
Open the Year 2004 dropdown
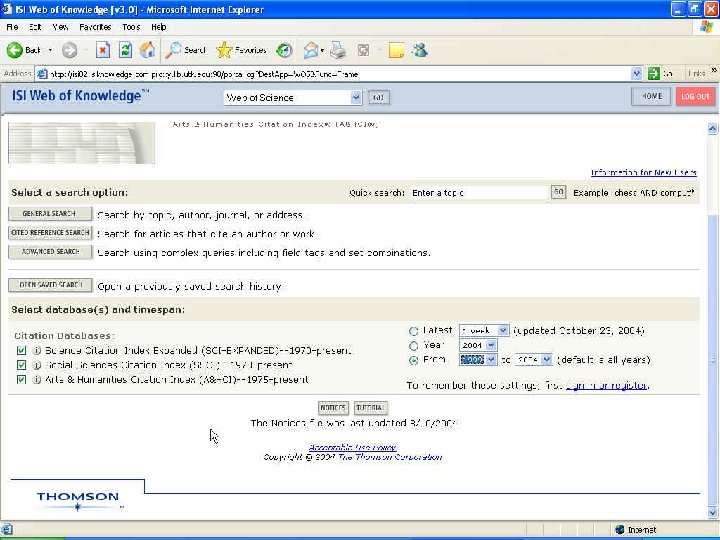[478, 345]
